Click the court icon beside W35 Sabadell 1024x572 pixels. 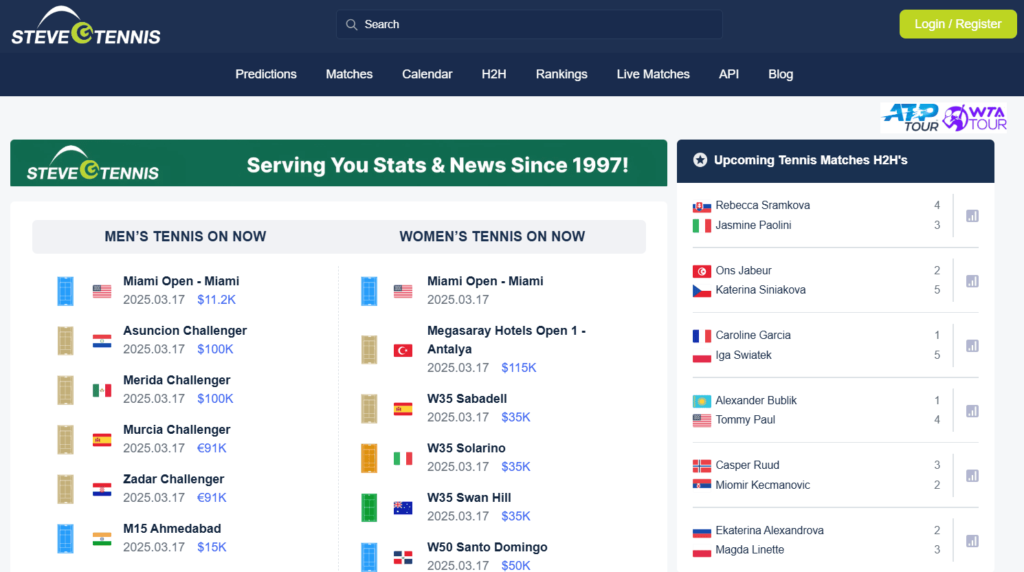pyautogui.click(x=369, y=409)
